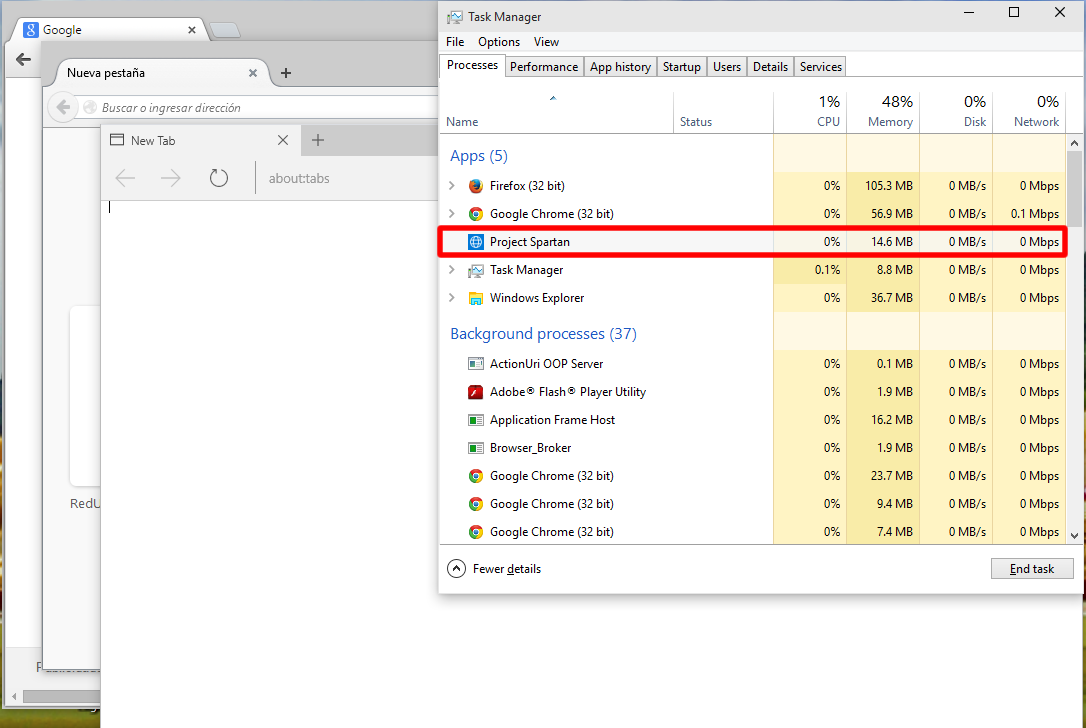
Task: Close the Google tab in Chrome
Action: coord(192,30)
